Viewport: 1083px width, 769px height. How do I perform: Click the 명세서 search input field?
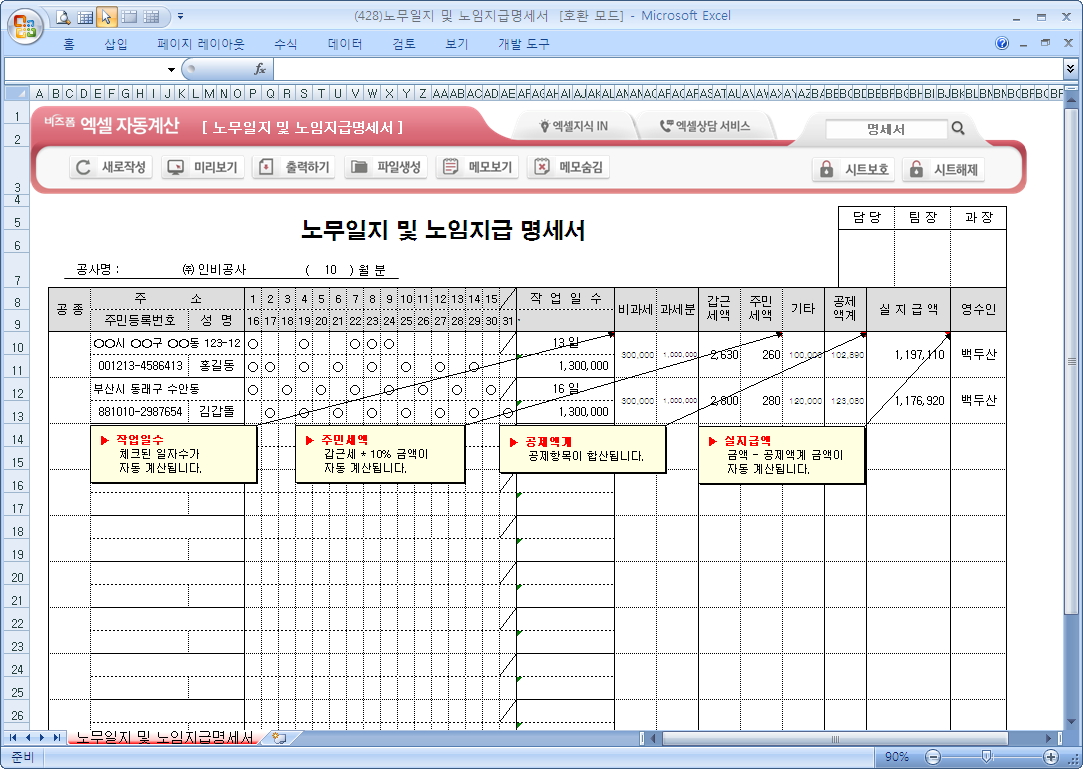tap(885, 129)
